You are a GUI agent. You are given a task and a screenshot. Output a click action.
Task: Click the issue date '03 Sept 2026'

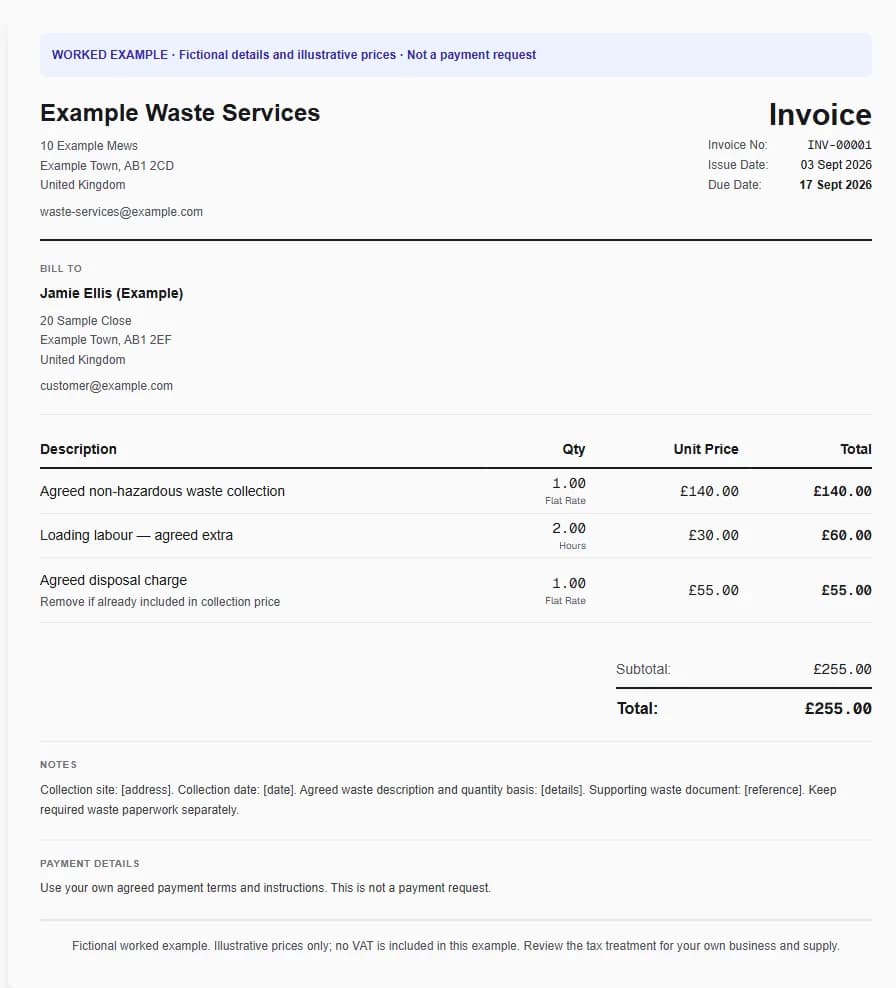836,165
